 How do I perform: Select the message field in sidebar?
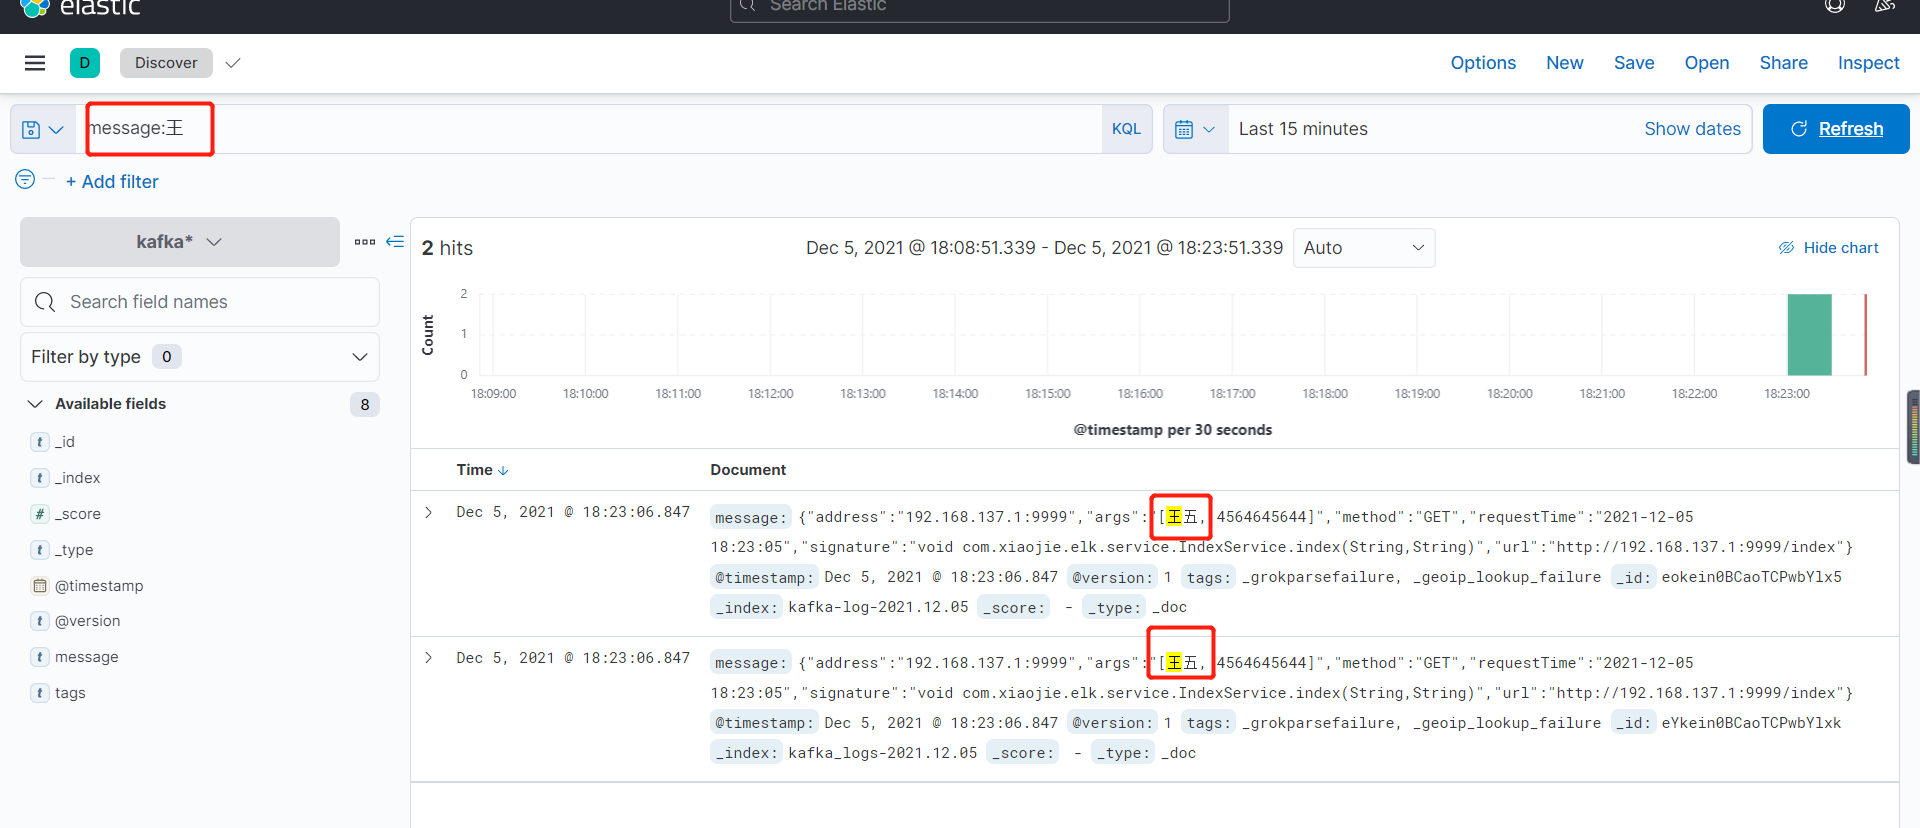(87, 657)
